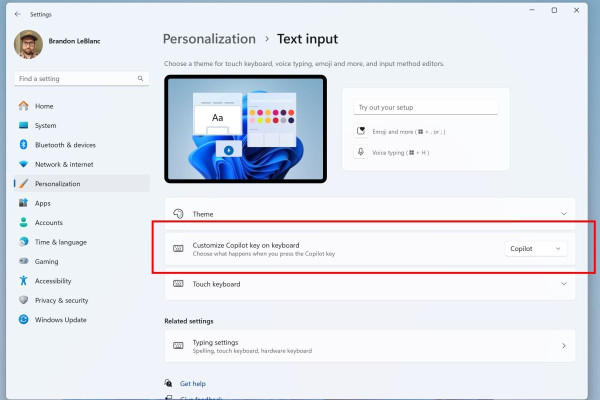Open Accounts settings

pyautogui.click(x=82, y=222)
